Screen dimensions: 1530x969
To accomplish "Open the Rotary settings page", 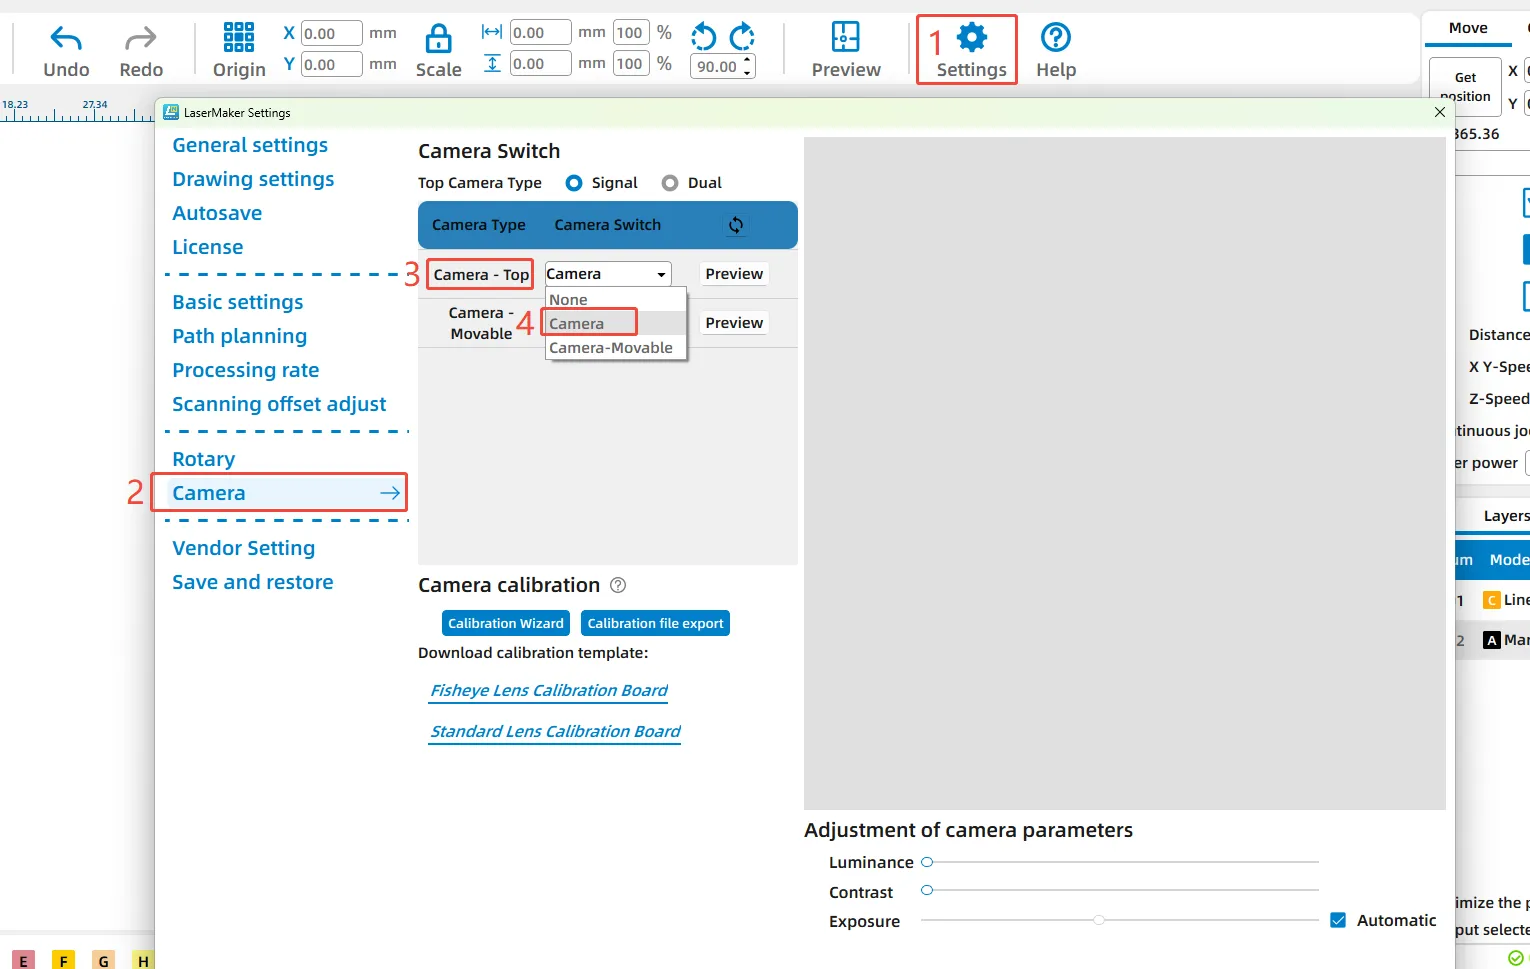I will pos(203,459).
